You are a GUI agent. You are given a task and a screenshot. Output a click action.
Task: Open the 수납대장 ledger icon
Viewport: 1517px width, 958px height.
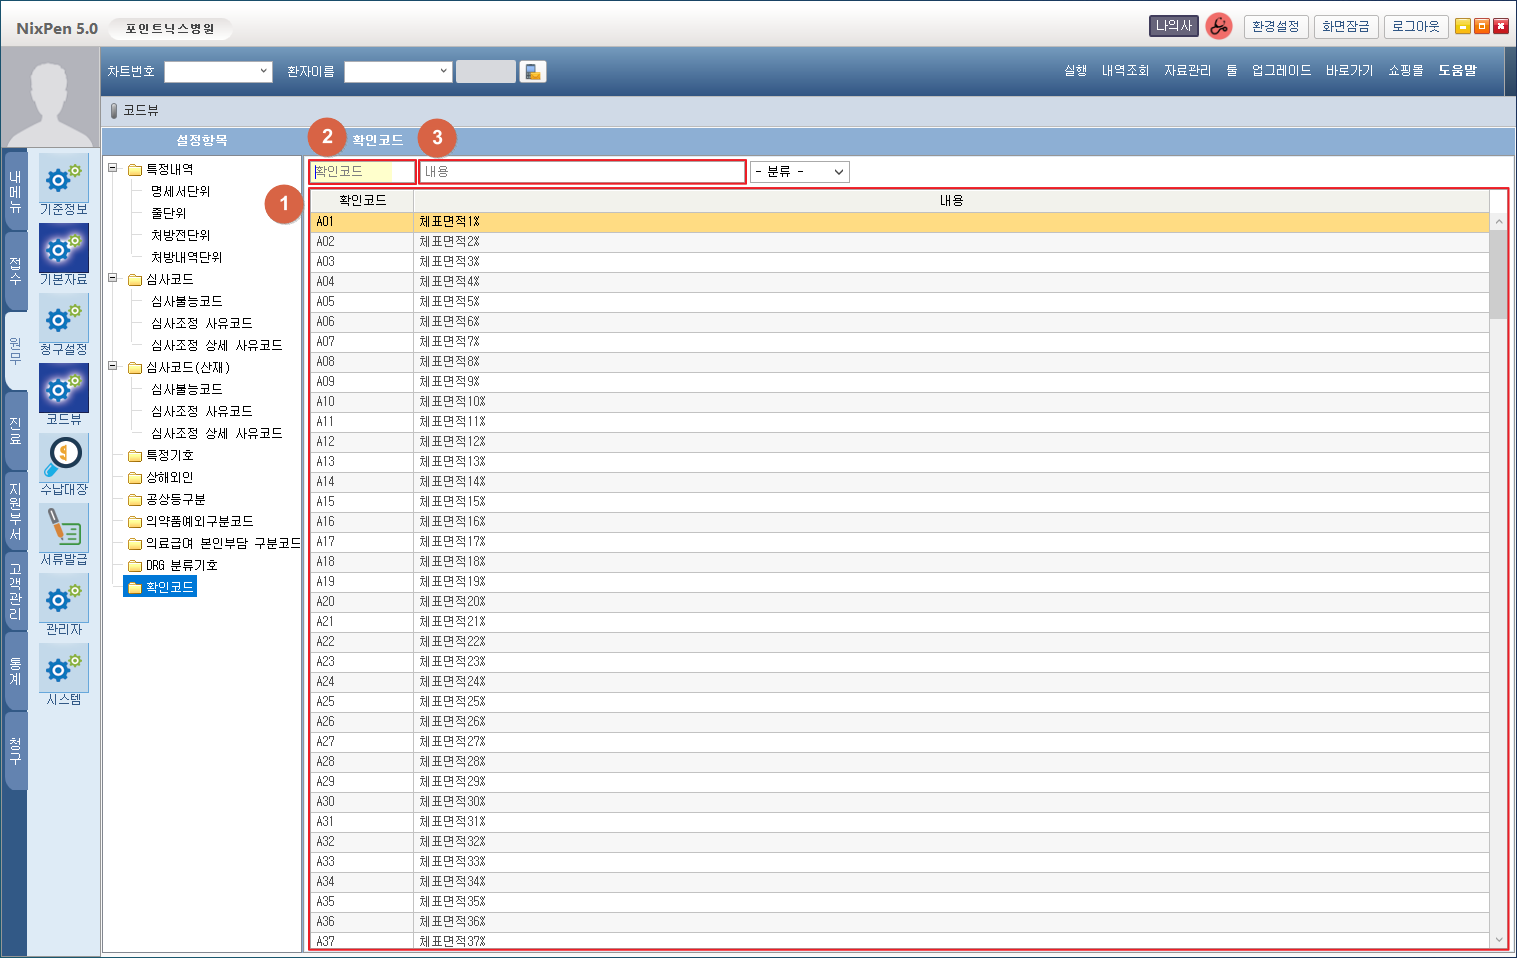[64, 459]
